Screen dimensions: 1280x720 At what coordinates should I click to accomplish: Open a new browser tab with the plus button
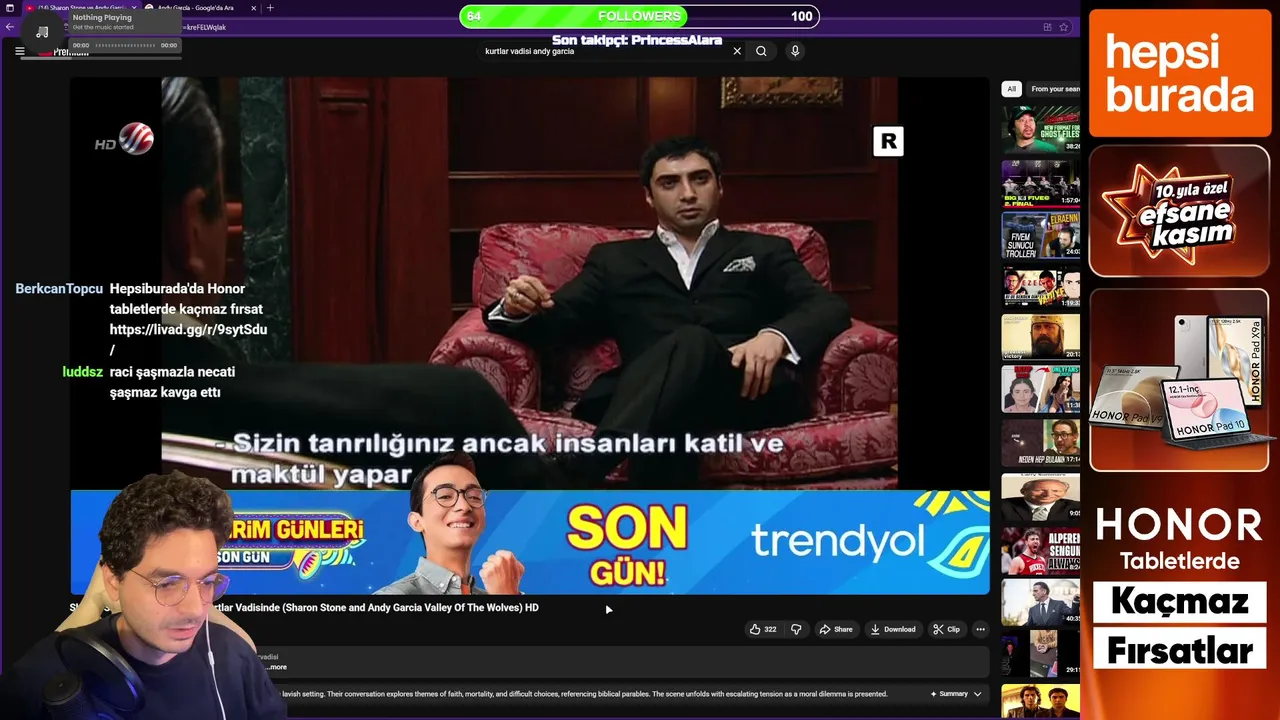(270, 8)
